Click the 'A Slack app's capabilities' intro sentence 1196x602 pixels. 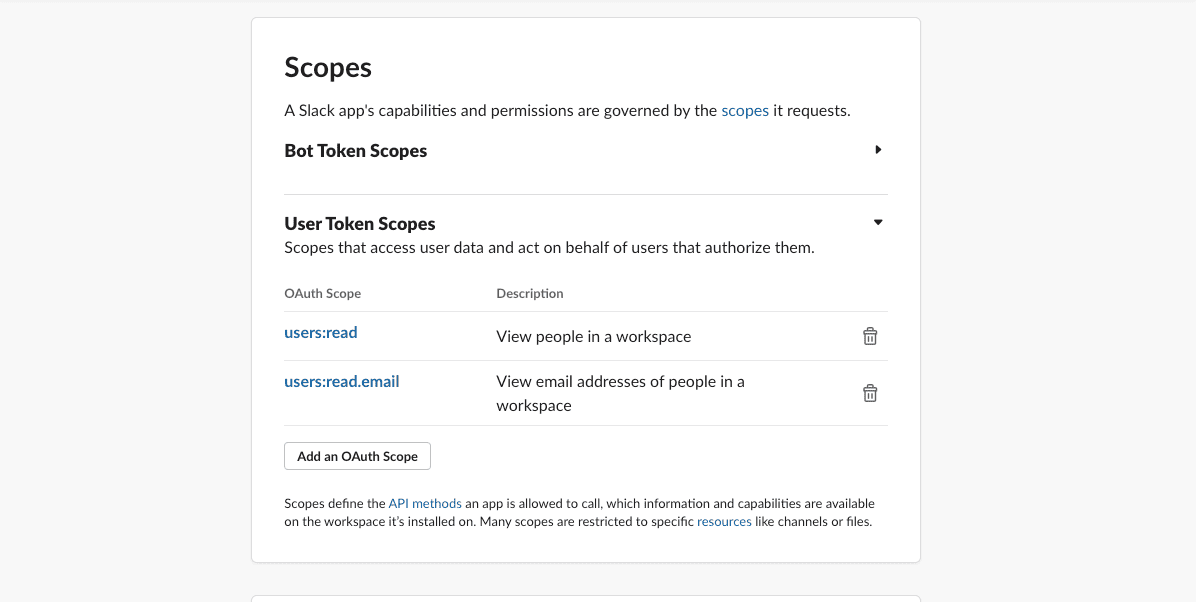pyautogui.click(x=500, y=111)
